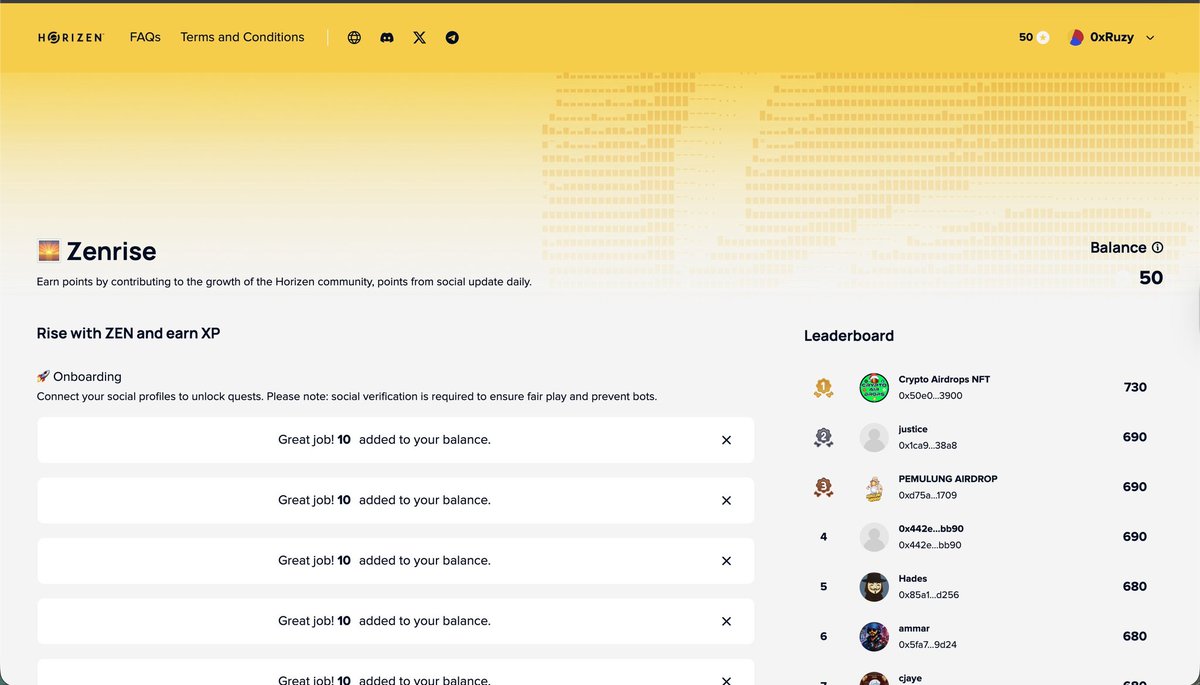Open the Telegram icon link

coord(452,38)
